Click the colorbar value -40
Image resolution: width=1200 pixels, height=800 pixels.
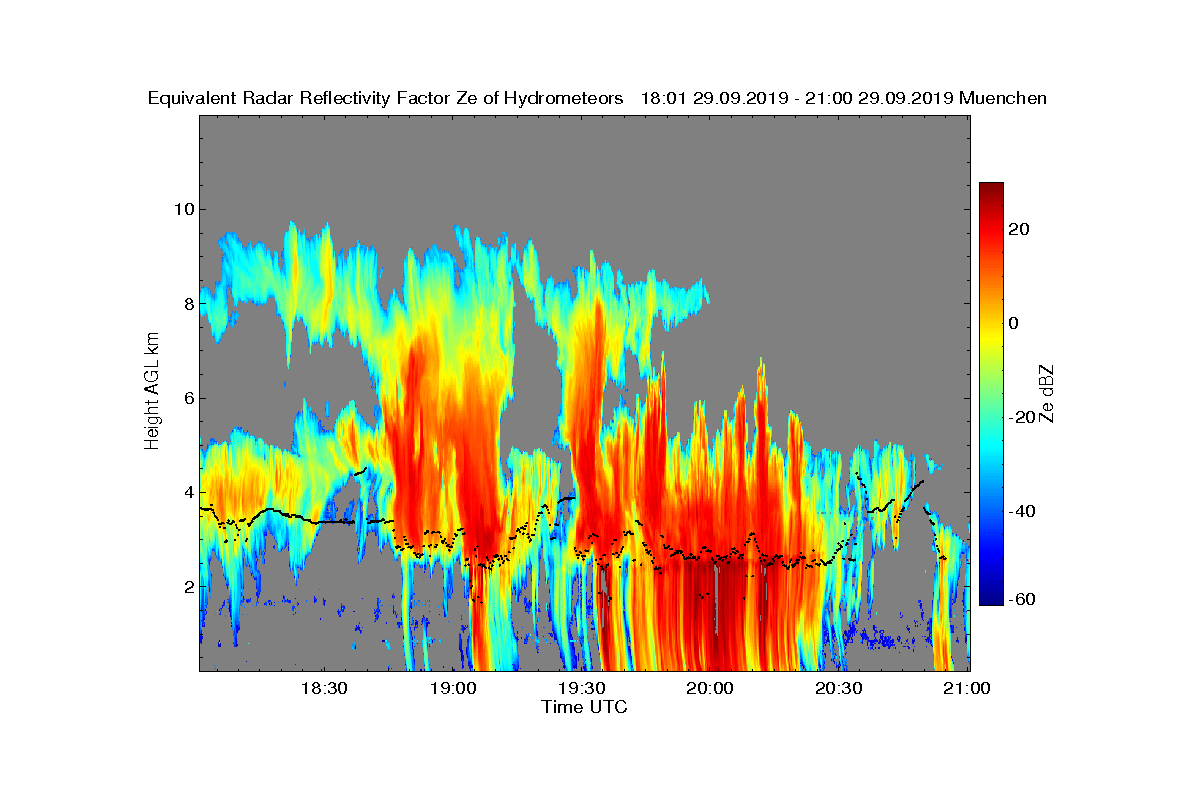(x=1023, y=511)
